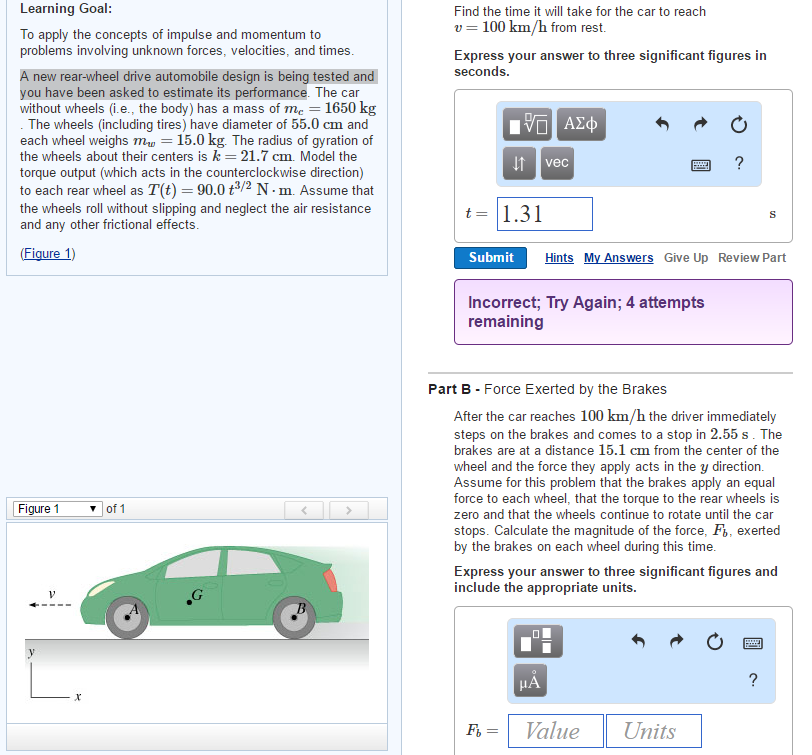The height and width of the screenshot is (755, 812).
Task: Open the Greek symbols ΑΣφ palette
Action: (x=581, y=125)
